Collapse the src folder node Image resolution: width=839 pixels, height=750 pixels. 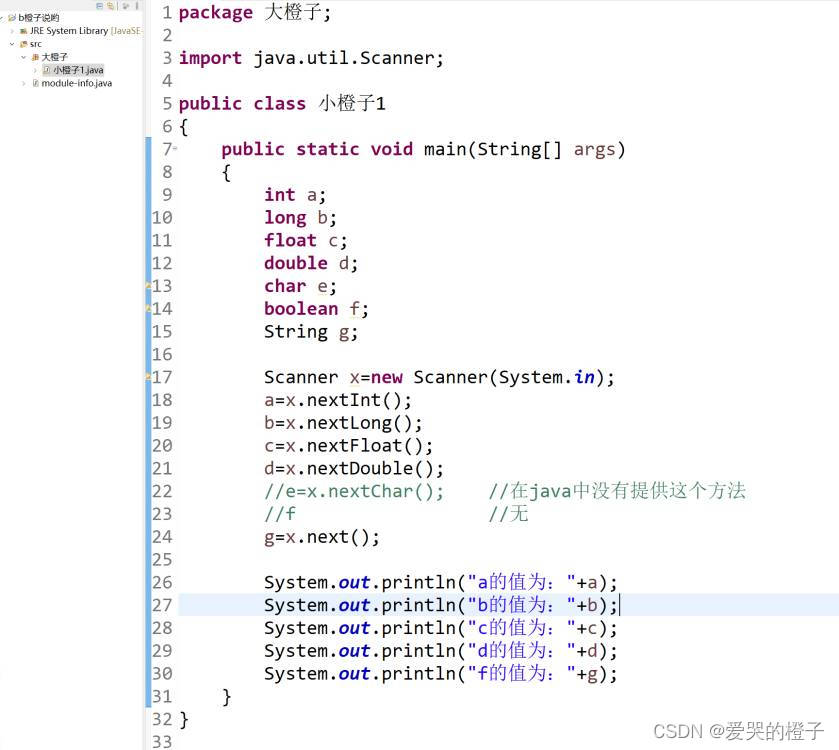pos(12,44)
